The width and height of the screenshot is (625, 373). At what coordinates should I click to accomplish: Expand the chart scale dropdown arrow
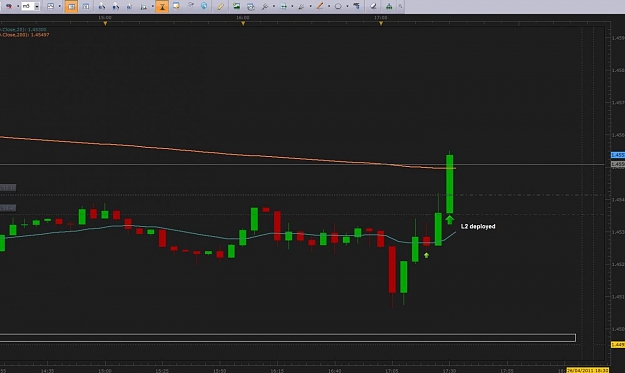152,6
